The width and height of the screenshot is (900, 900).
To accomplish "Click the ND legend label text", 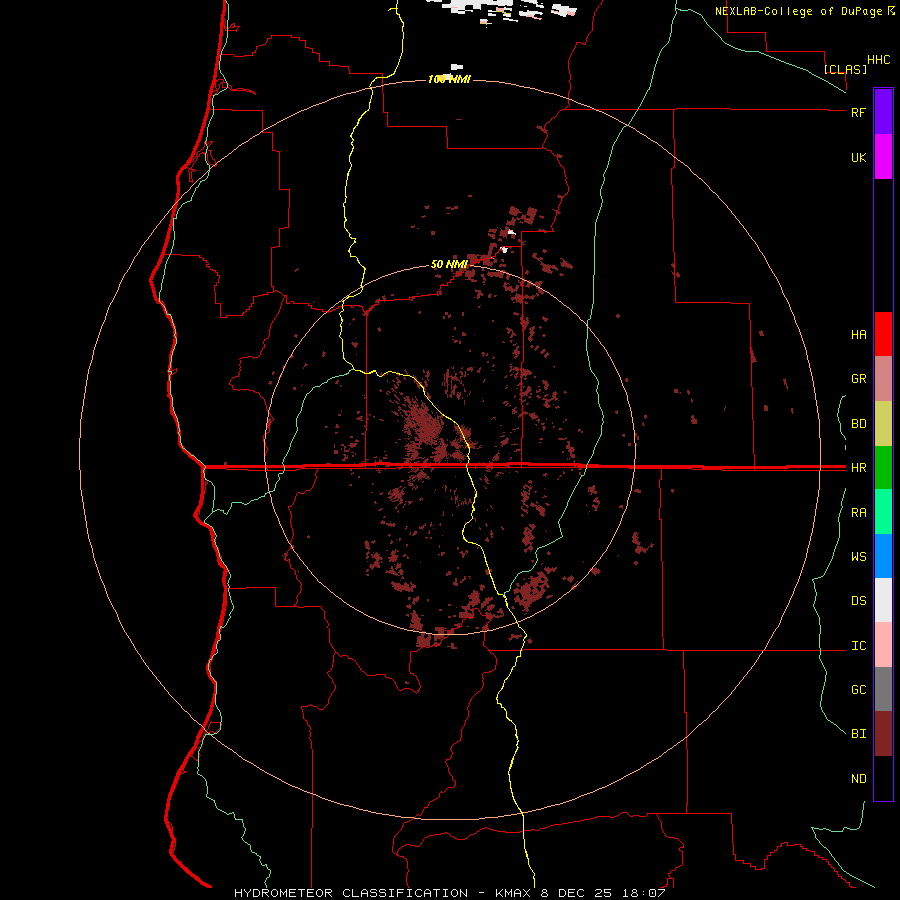I will [x=858, y=778].
